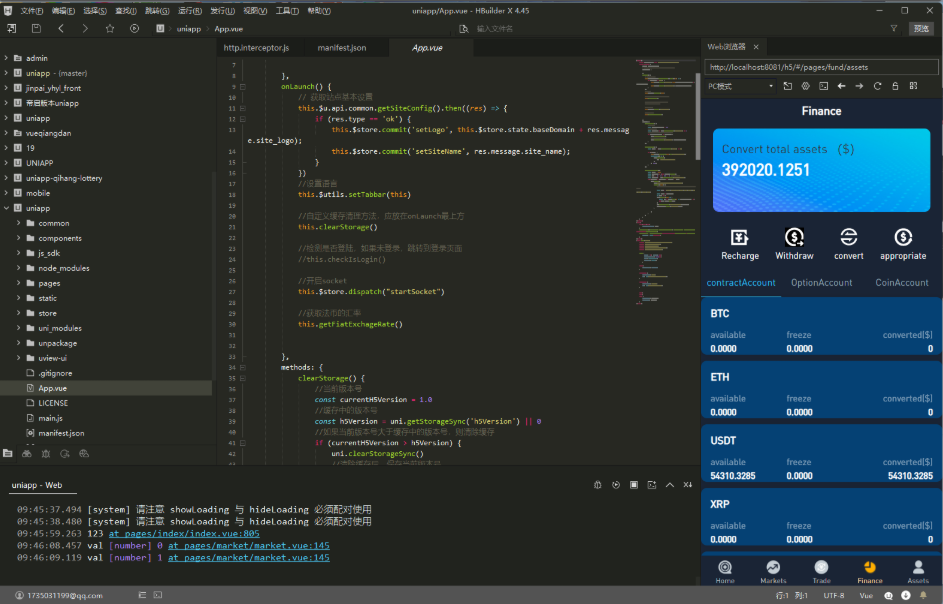Click the browser URL address field
The height and width of the screenshot is (604, 943).
pos(821,67)
